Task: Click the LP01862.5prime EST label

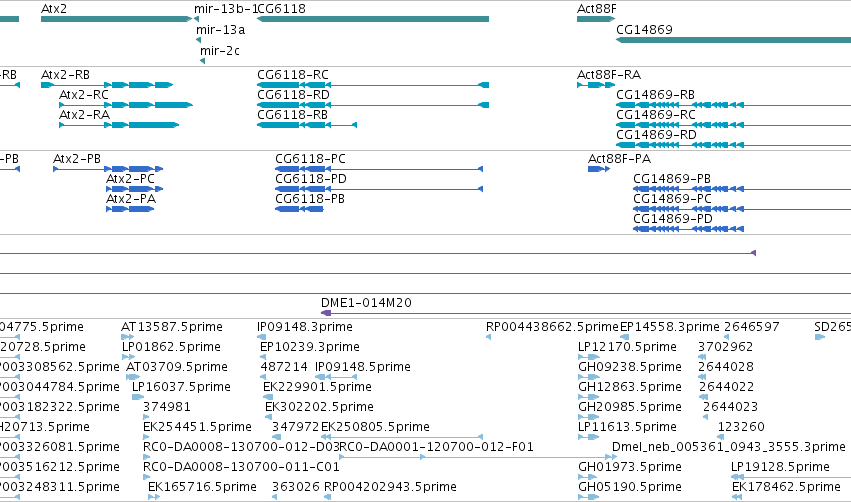Action: 171,347
